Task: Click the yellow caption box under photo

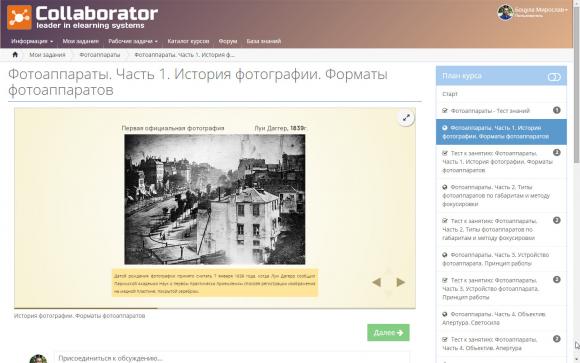Action: pyautogui.click(x=215, y=283)
